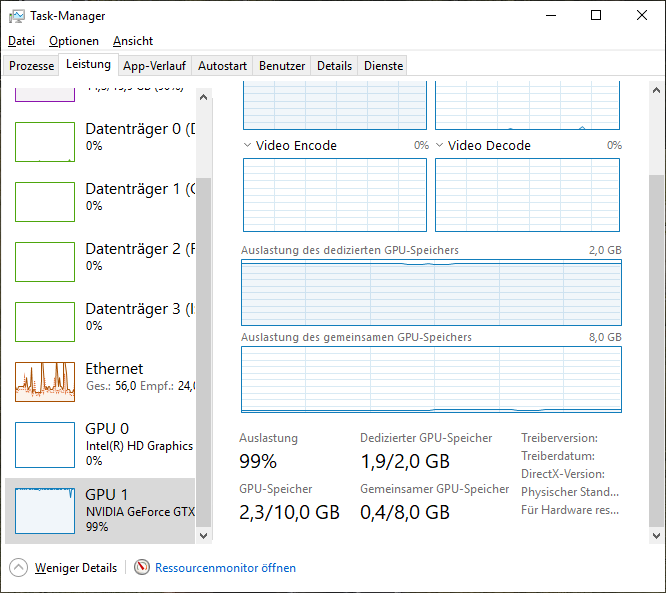Click the 99% Auslastung value
This screenshot has height=593, width=666.
258,461
